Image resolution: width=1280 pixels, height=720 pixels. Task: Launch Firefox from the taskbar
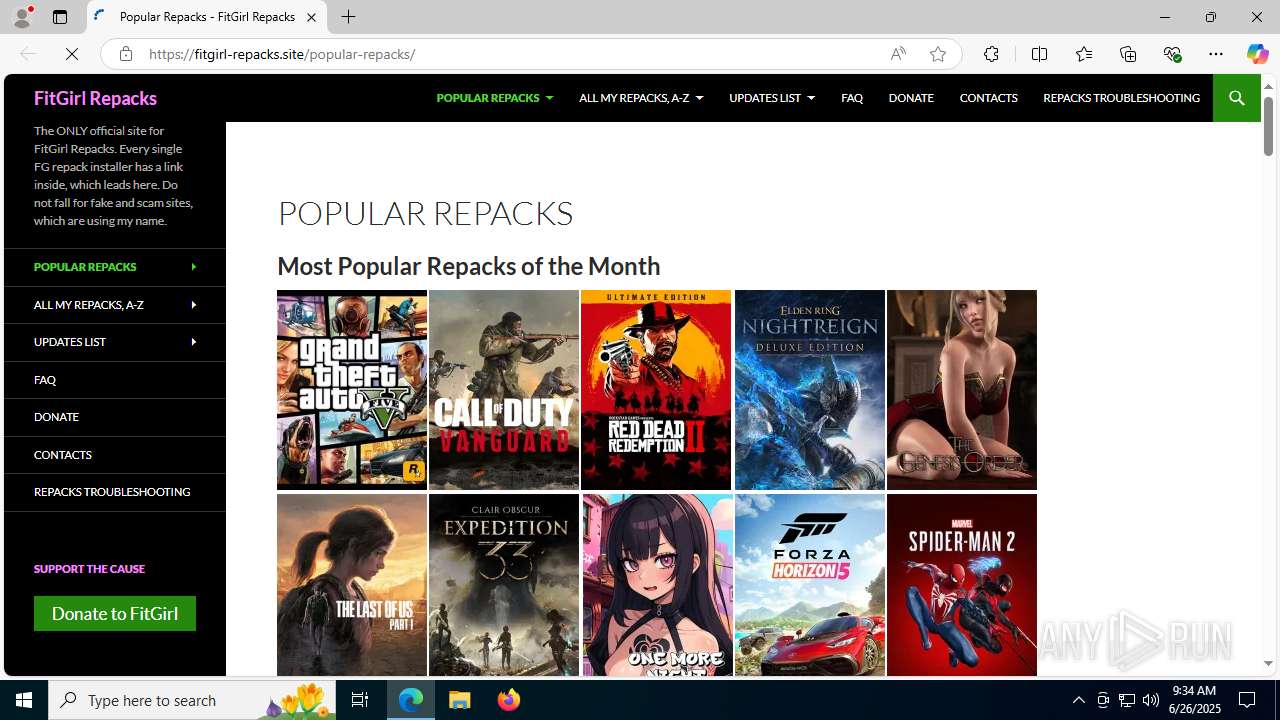tap(509, 700)
